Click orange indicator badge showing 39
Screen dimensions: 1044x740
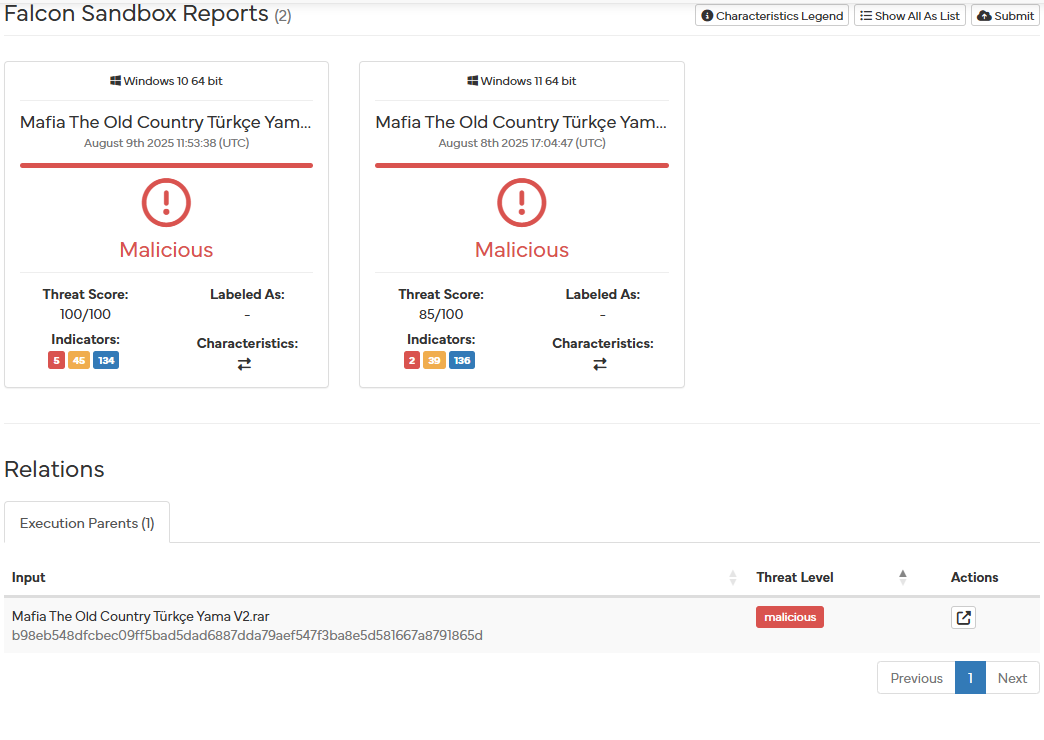434,360
